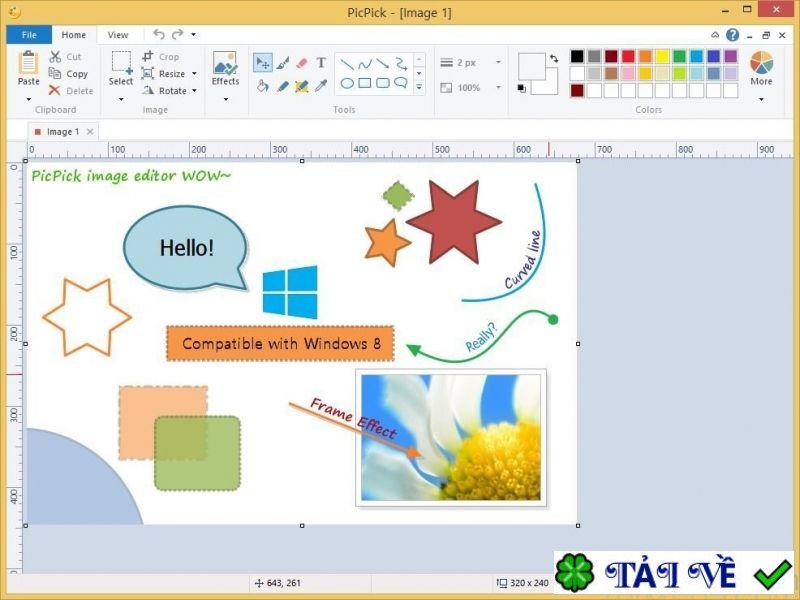Select the Text tool
800x600 pixels.
(x=321, y=63)
